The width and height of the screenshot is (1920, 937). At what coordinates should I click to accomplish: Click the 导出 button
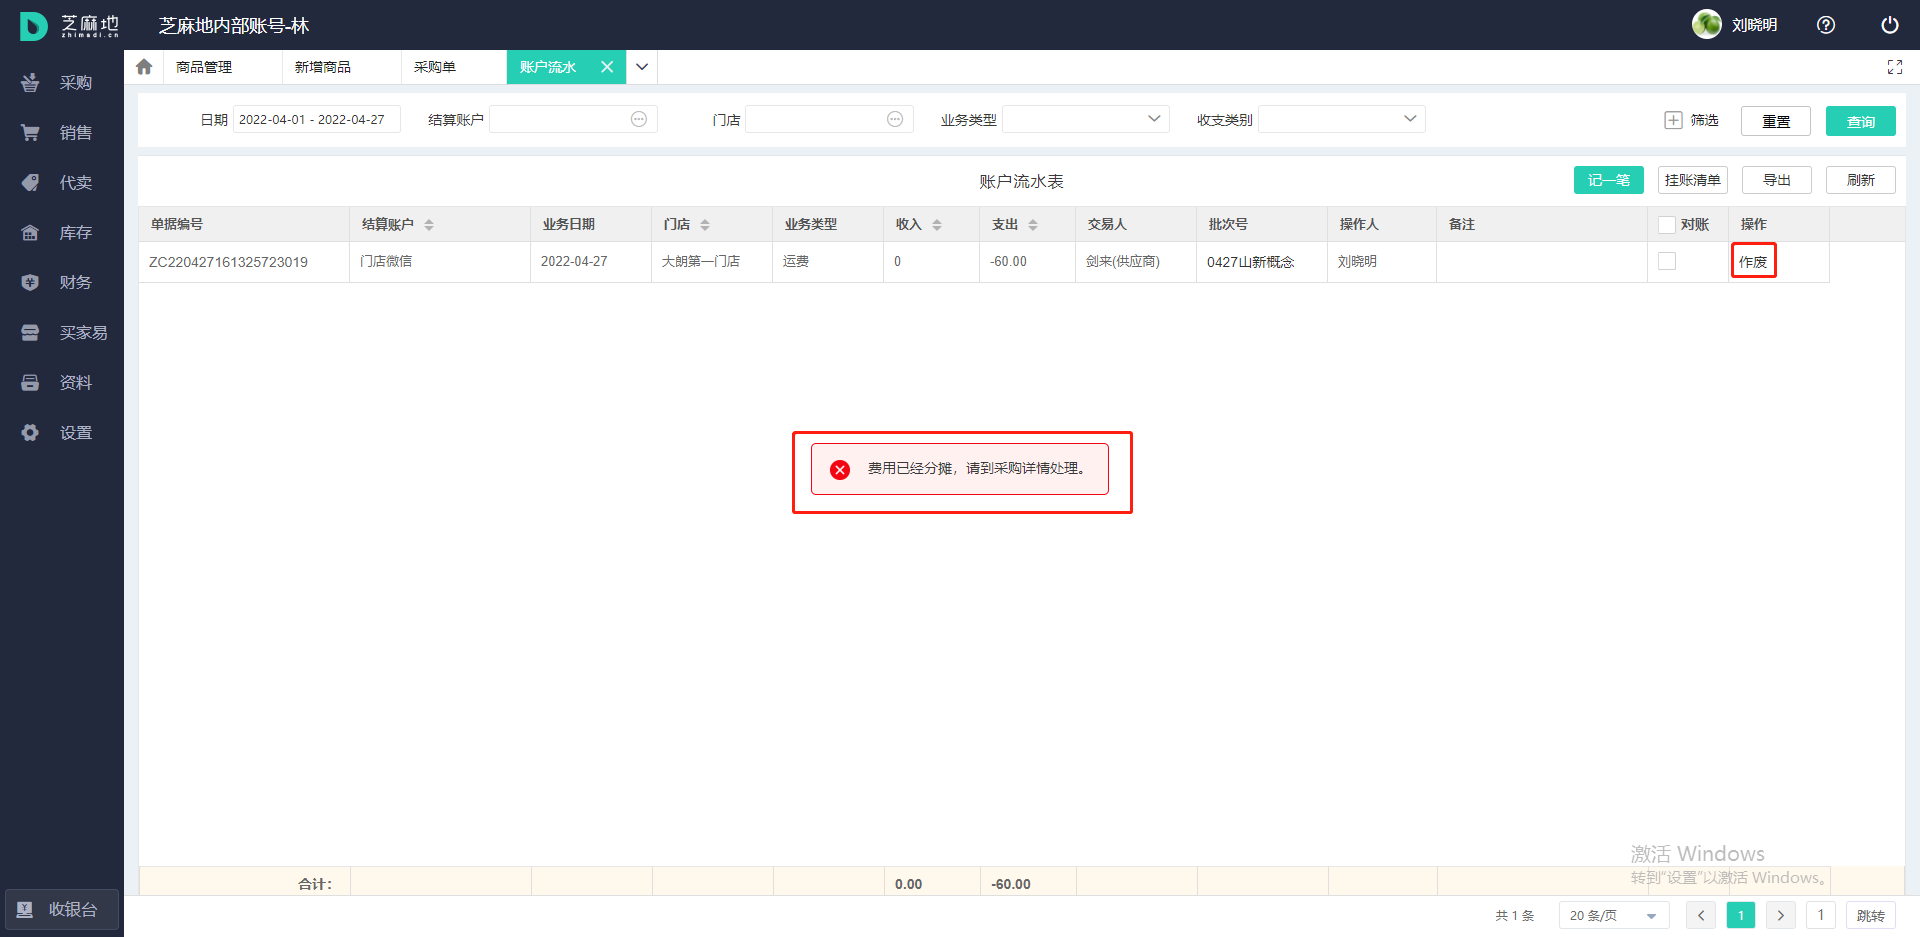pyautogui.click(x=1777, y=180)
